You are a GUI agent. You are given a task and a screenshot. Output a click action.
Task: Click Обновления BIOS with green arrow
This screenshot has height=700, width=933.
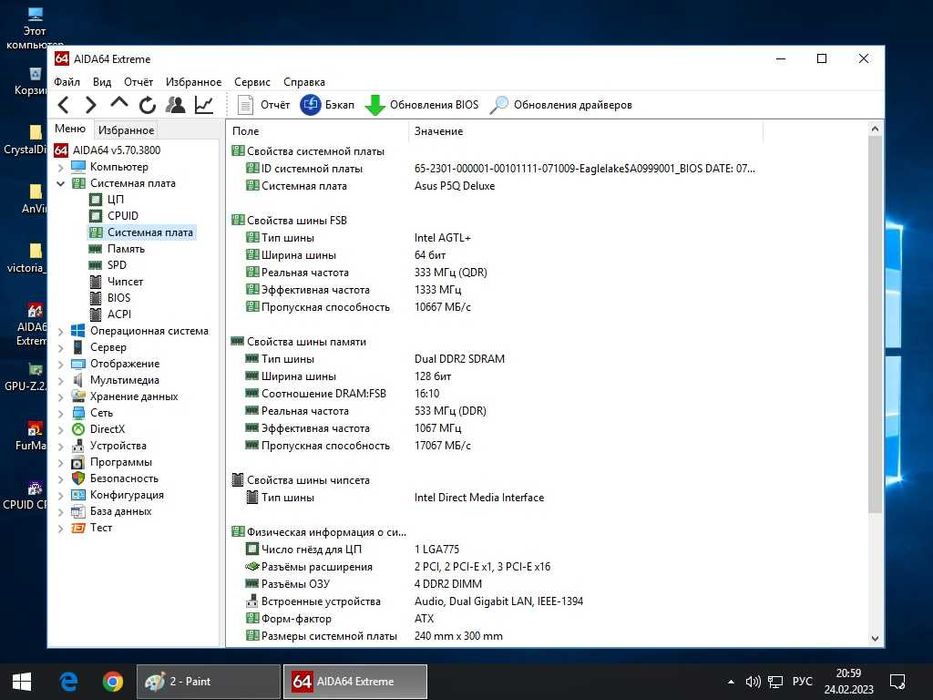tap(421, 105)
